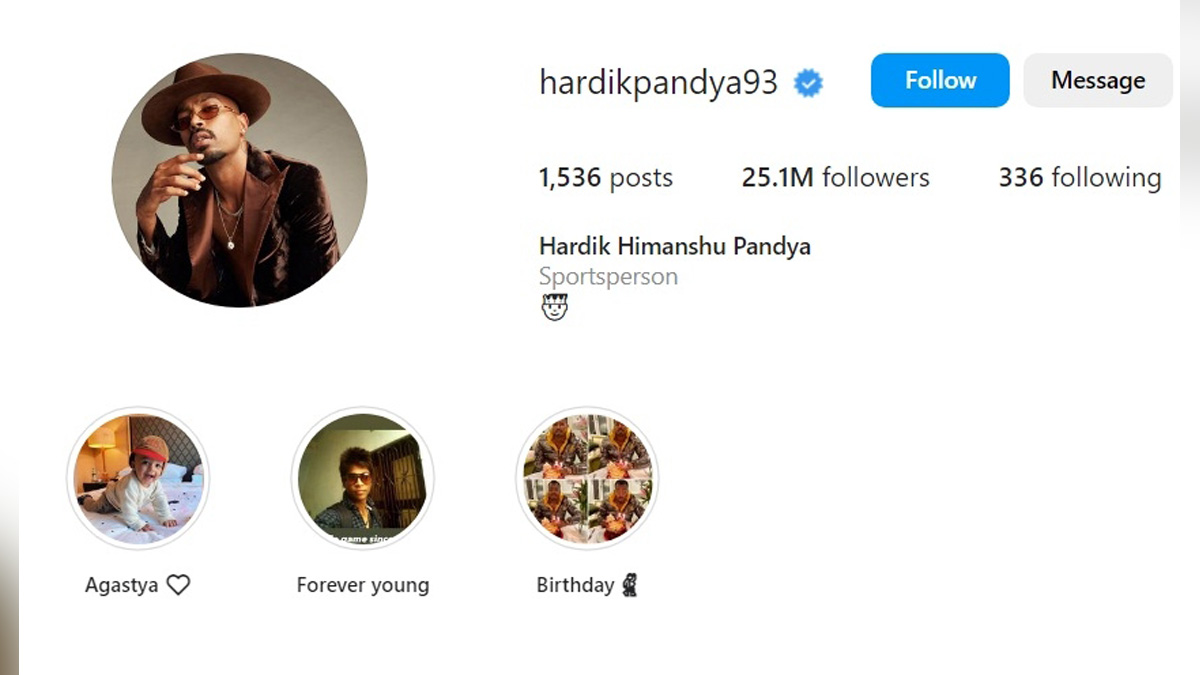Viewport: 1200px width, 675px height.
Task: Follow the hardikpandya93 account
Action: (x=940, y=80)
